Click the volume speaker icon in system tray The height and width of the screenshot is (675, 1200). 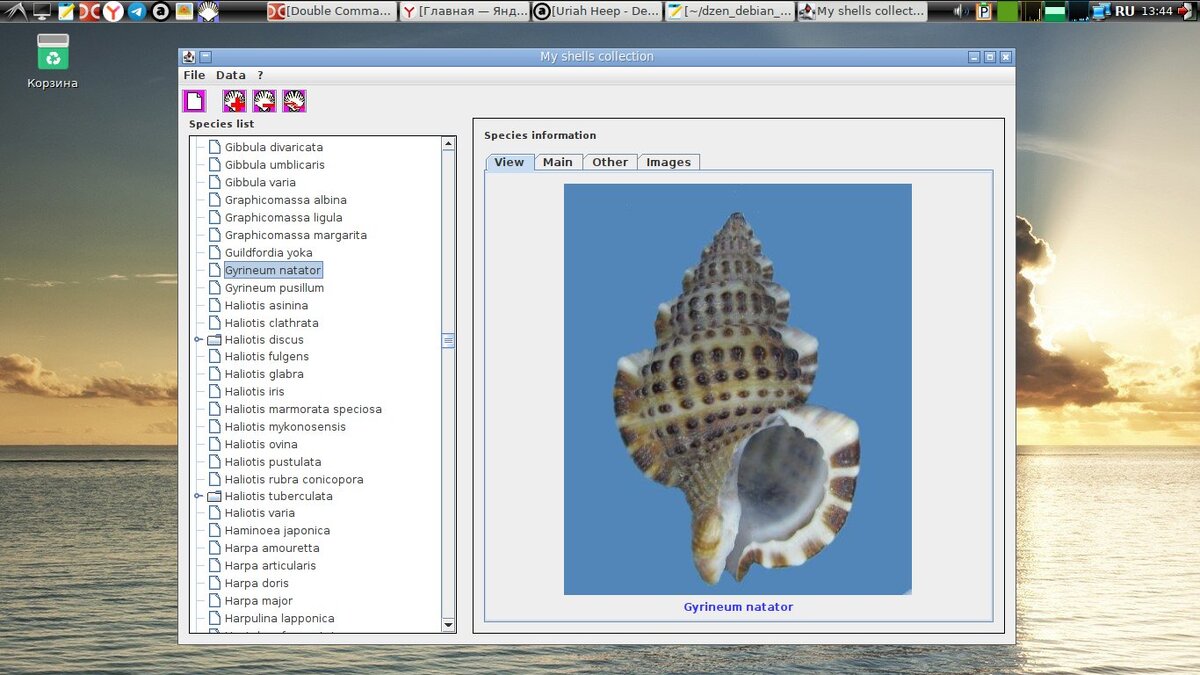tap(961, 11)
